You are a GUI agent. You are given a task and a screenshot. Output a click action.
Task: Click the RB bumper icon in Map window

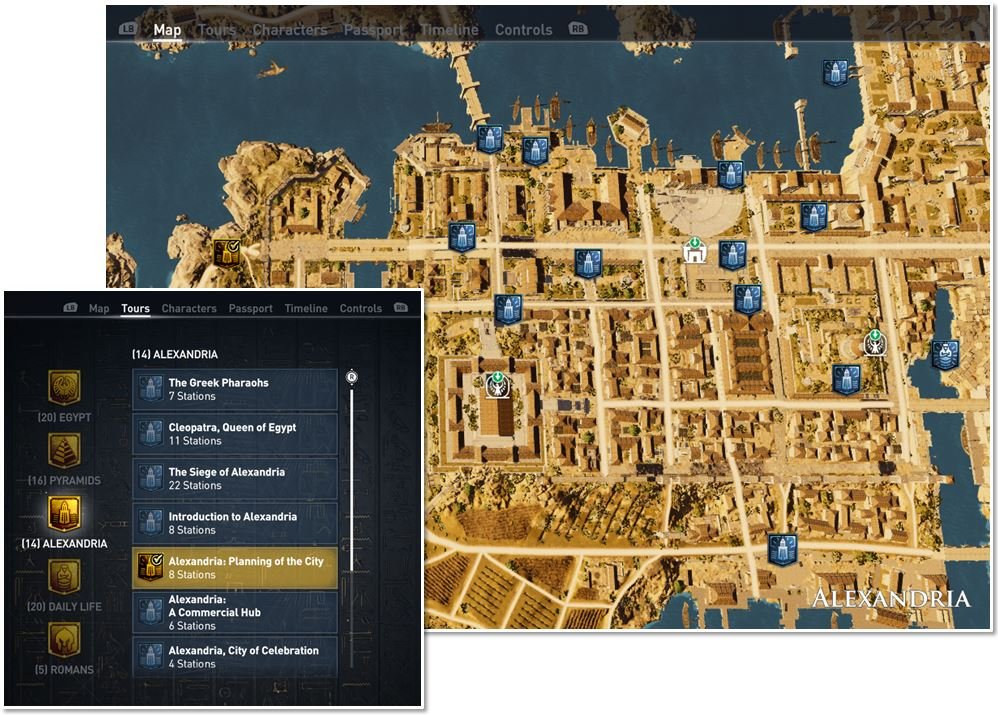click(x=578, y=29)
